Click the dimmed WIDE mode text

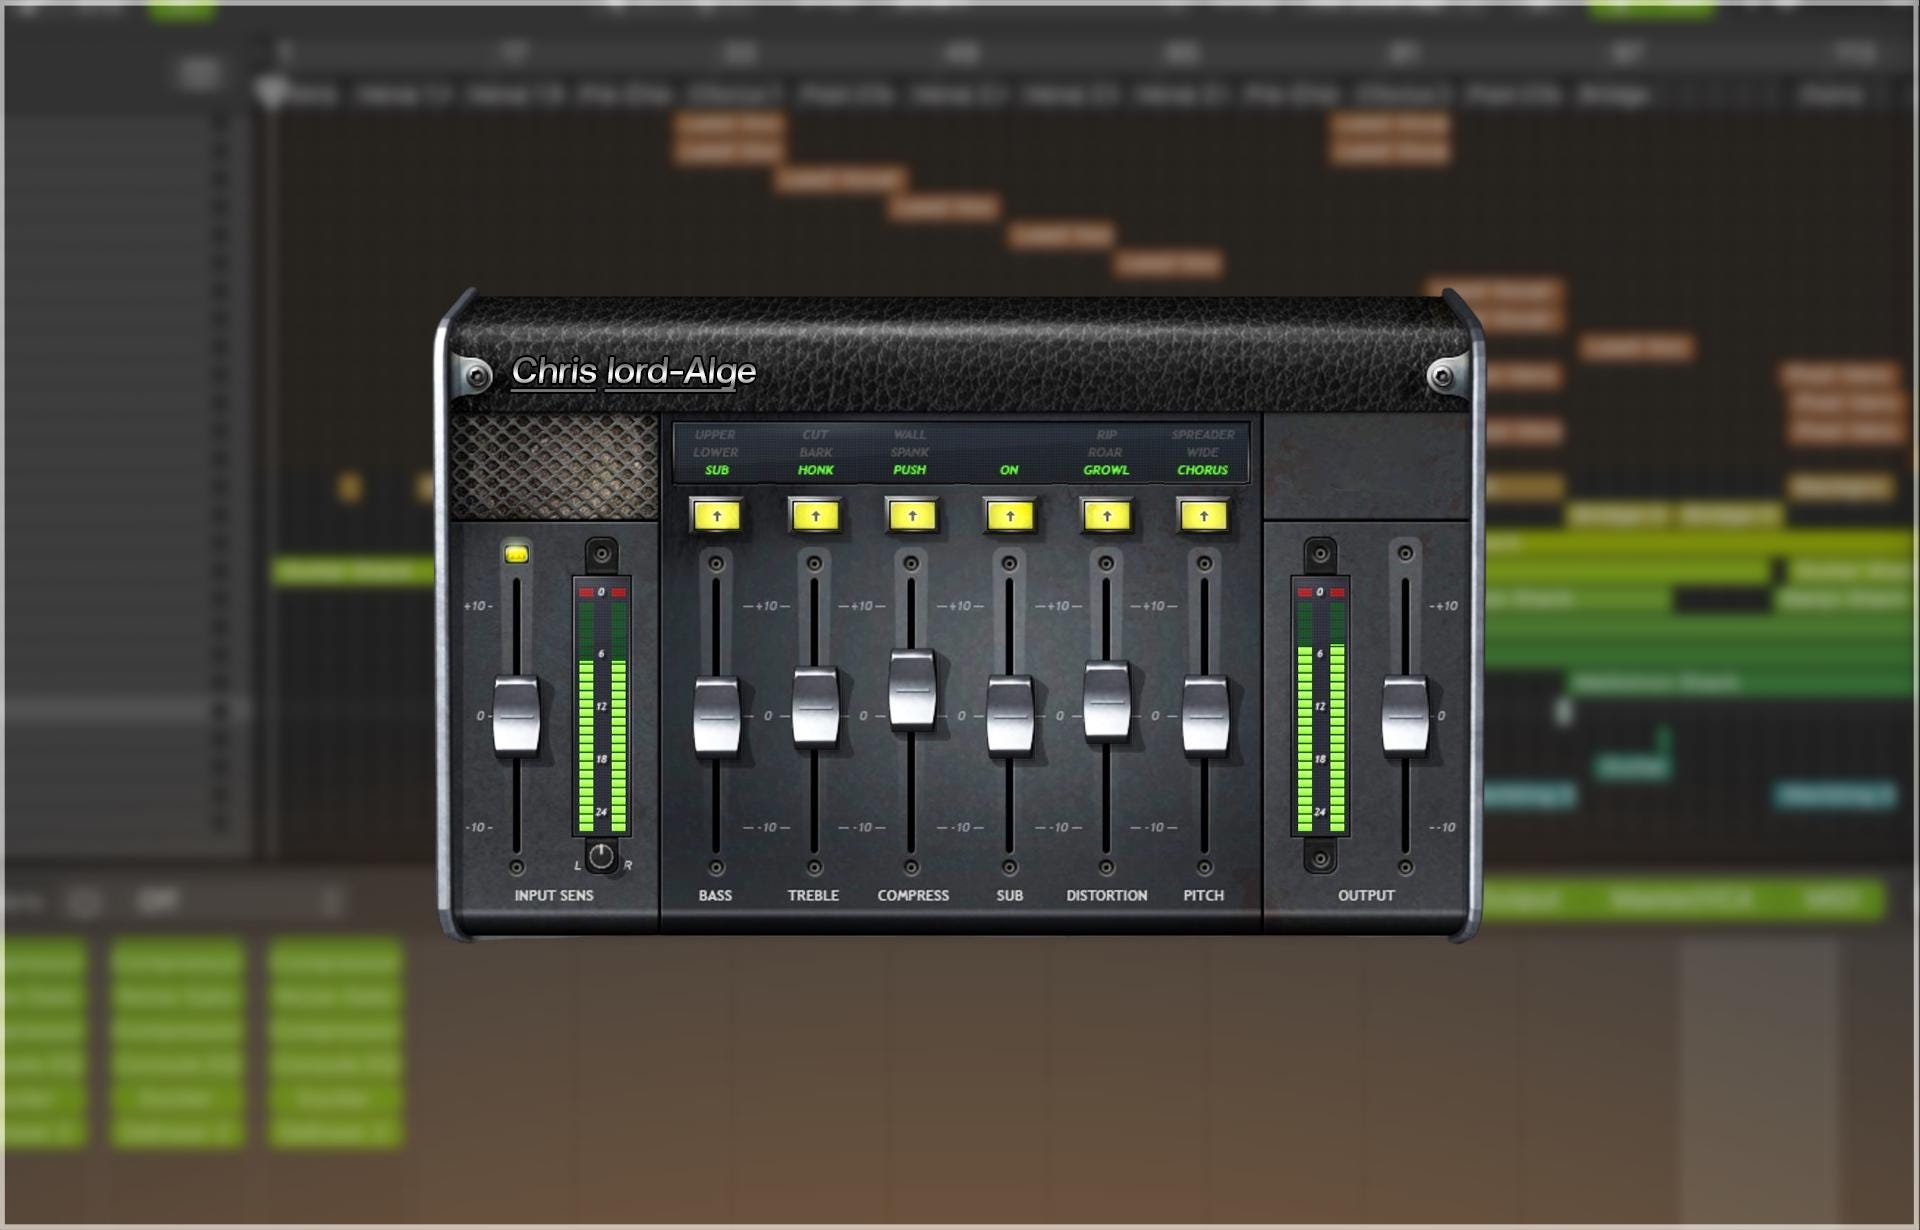tap(1203, 452)
